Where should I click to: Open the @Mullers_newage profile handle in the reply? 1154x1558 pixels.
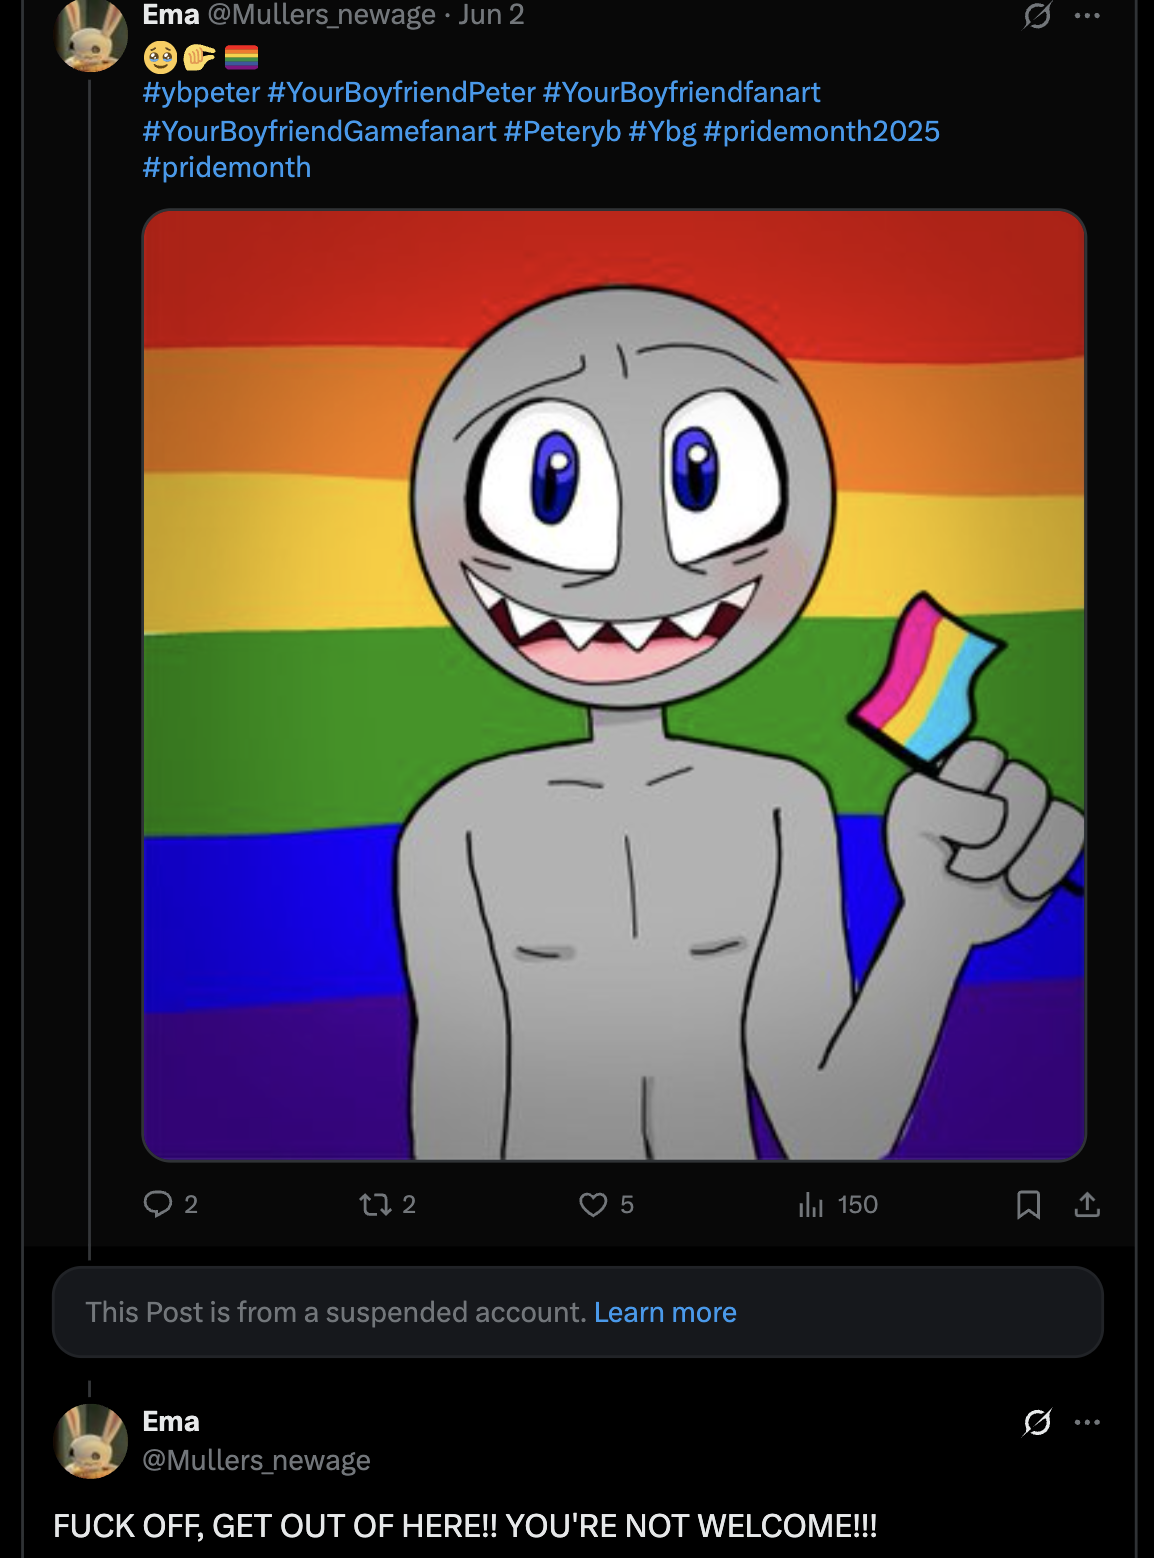(256, 1460)
